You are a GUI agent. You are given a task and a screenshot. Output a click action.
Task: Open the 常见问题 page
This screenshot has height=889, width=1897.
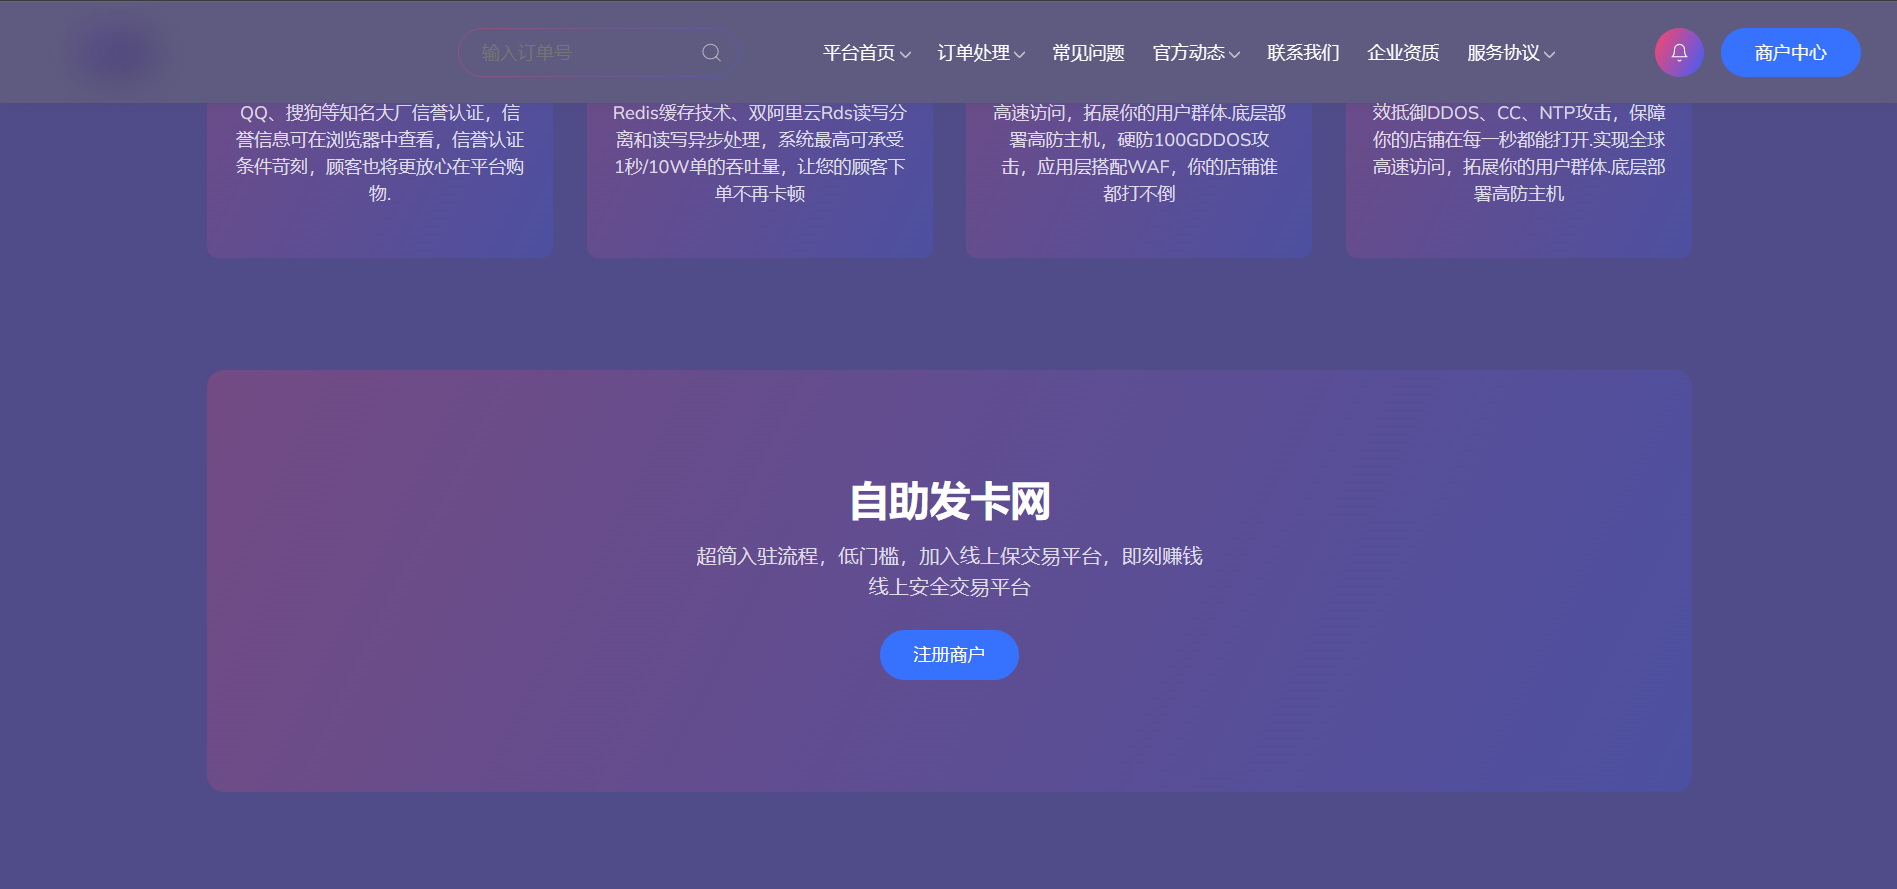(1088, 53)
